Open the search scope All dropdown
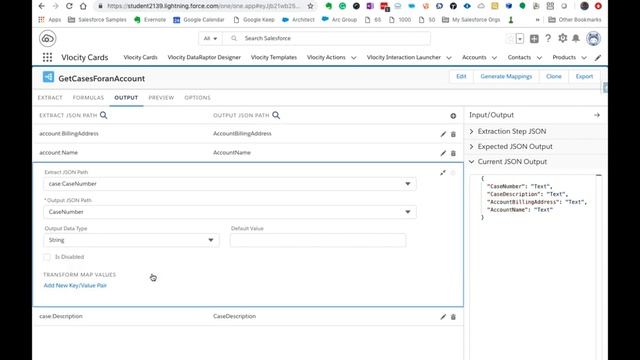 [210, 38]
